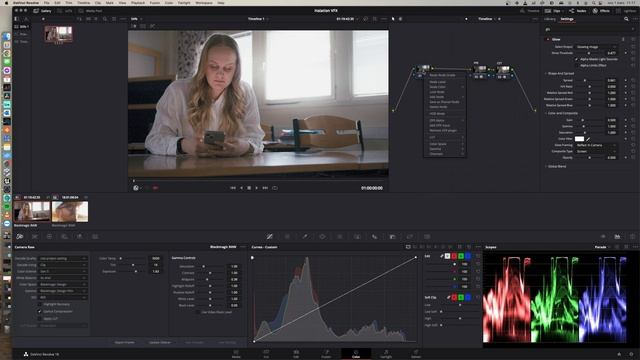Toggle Alpha Masks Light Sources checkbox
This screenshot has height=360, width=640.
pyautogui.click(x=577, y=59)
